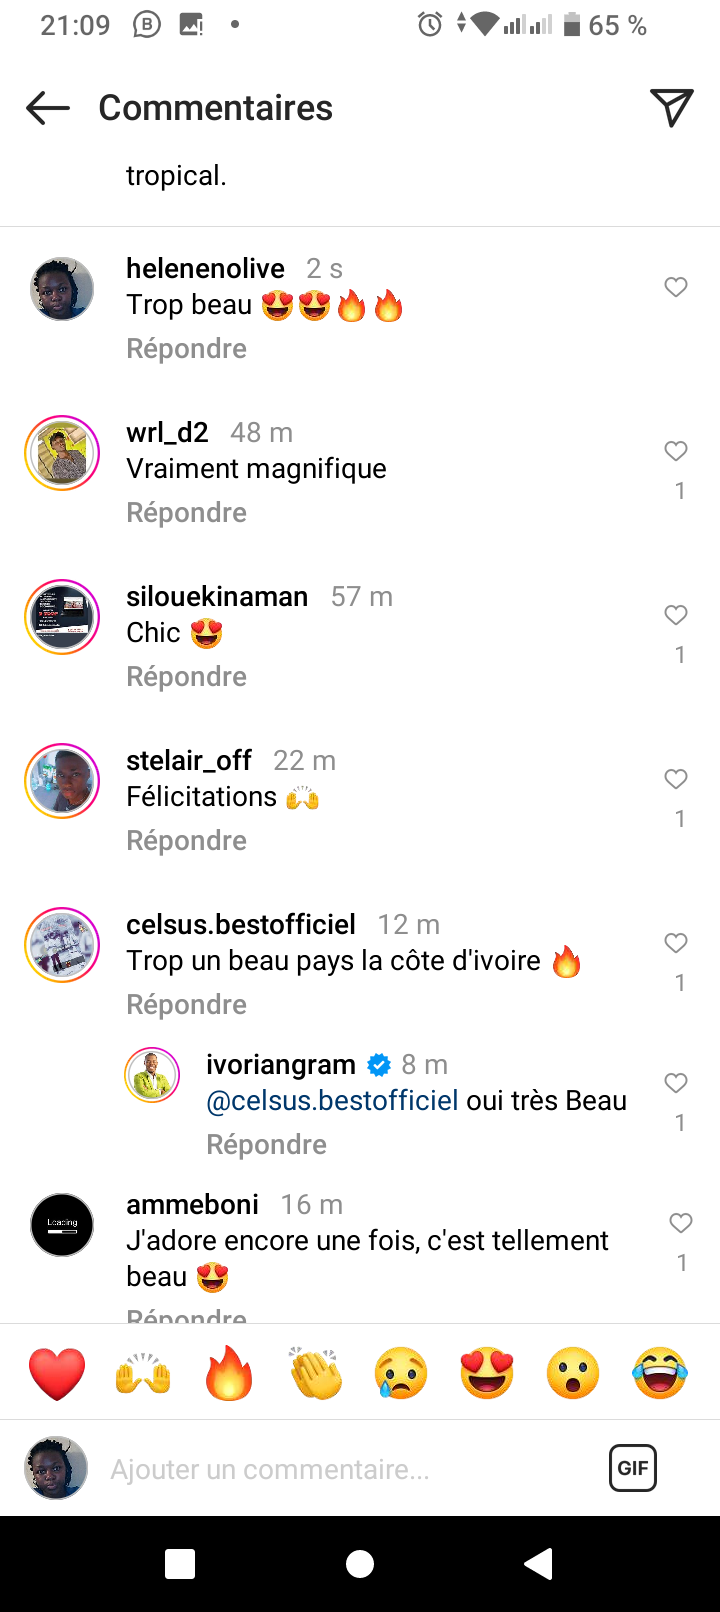Tap the heart-eyes quick emoji
This screenshot has height=1612, width=720.
(x=487, y=1373)
